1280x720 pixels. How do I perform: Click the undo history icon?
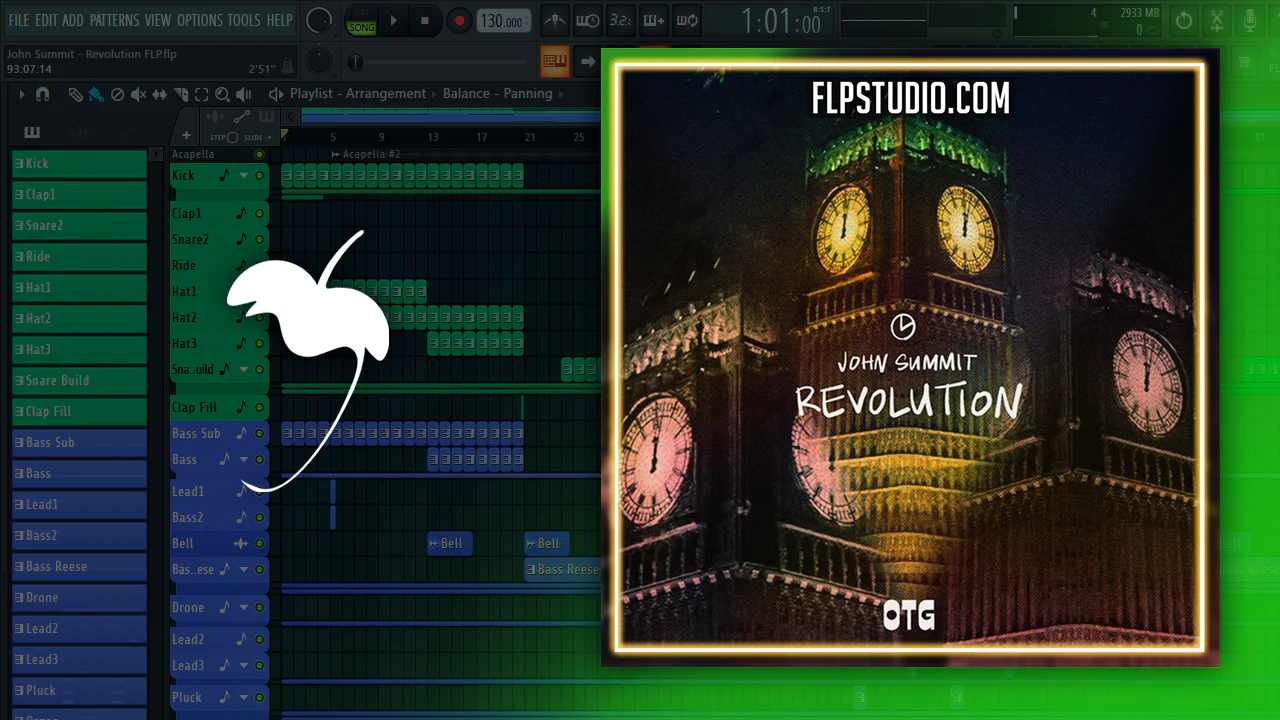1184,20
